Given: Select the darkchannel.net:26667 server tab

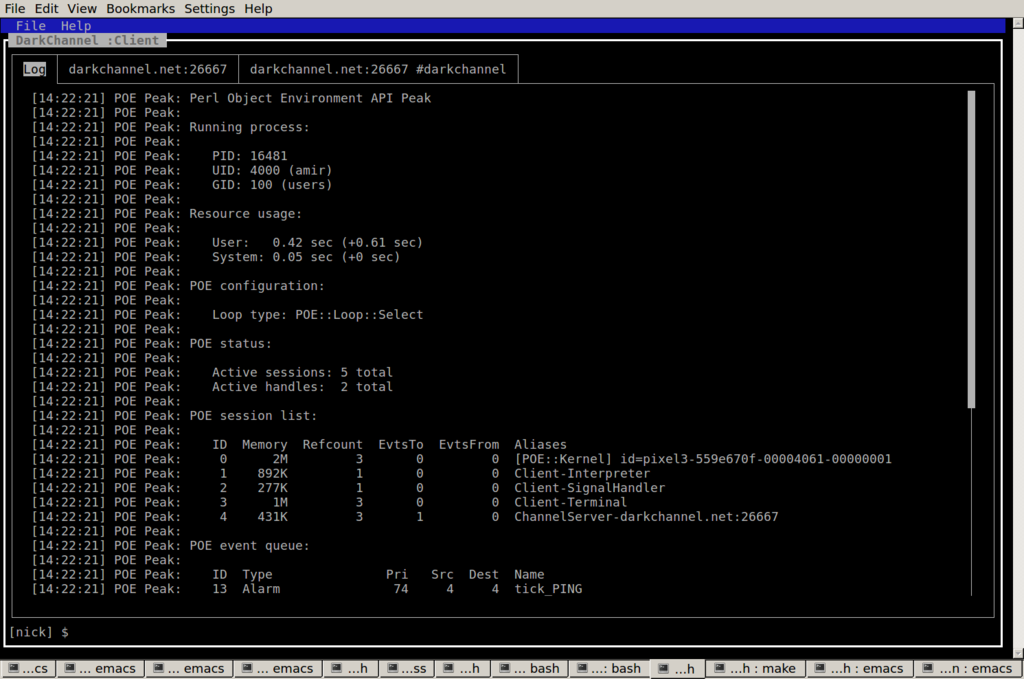Looking at the screenshot, I should tap(147, 70).
